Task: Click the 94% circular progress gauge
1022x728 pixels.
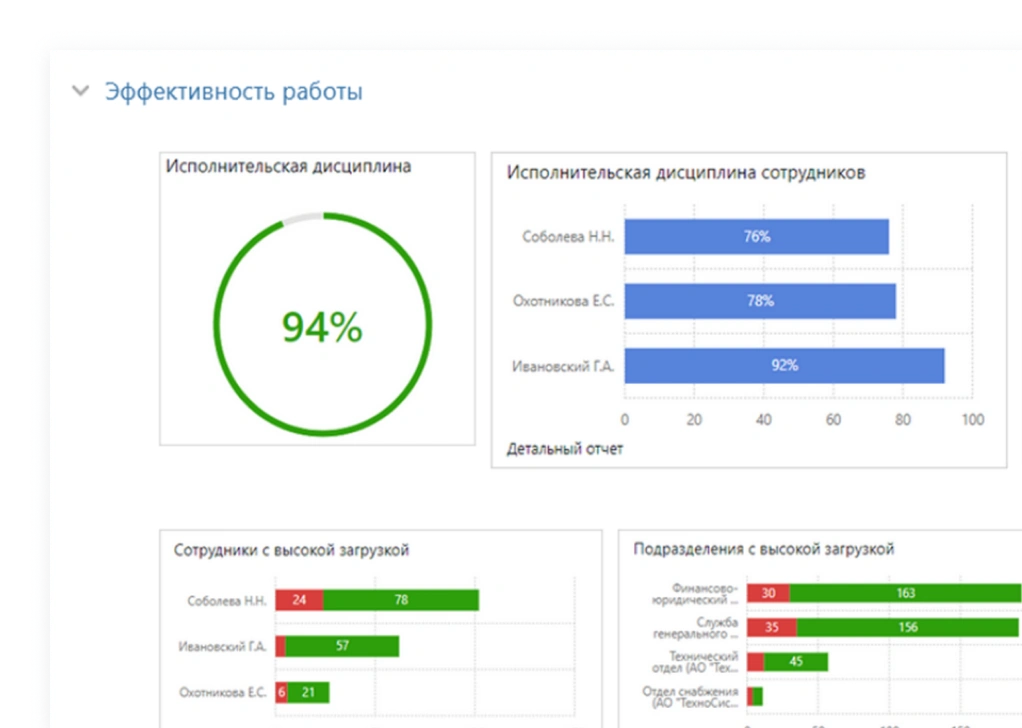Action: click(322, 327)
